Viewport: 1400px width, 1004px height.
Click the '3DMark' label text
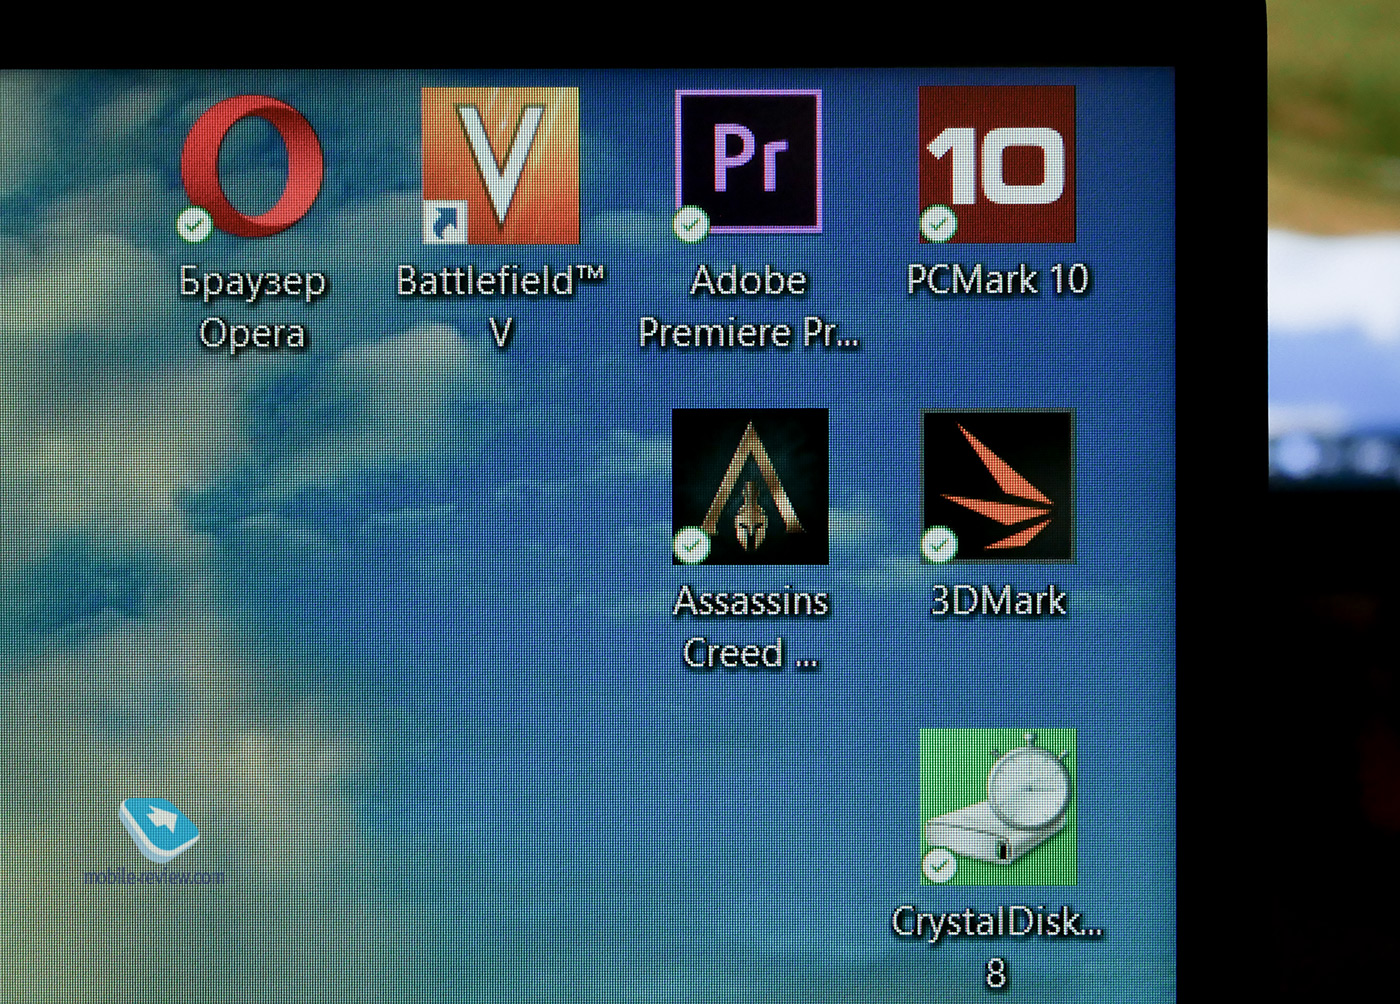click(998, 601)
